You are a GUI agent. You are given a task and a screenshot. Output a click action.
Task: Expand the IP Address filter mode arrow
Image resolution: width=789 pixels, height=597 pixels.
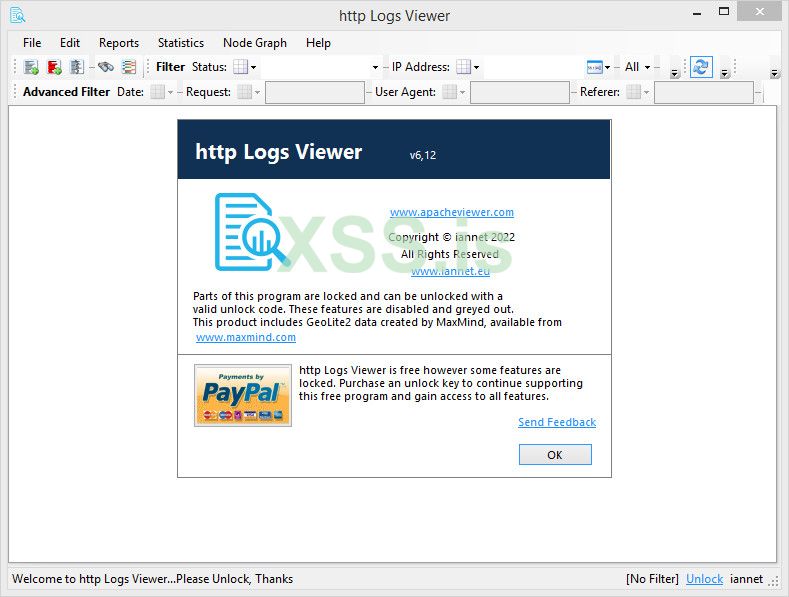pyautogui.click(x=477, y=67)
